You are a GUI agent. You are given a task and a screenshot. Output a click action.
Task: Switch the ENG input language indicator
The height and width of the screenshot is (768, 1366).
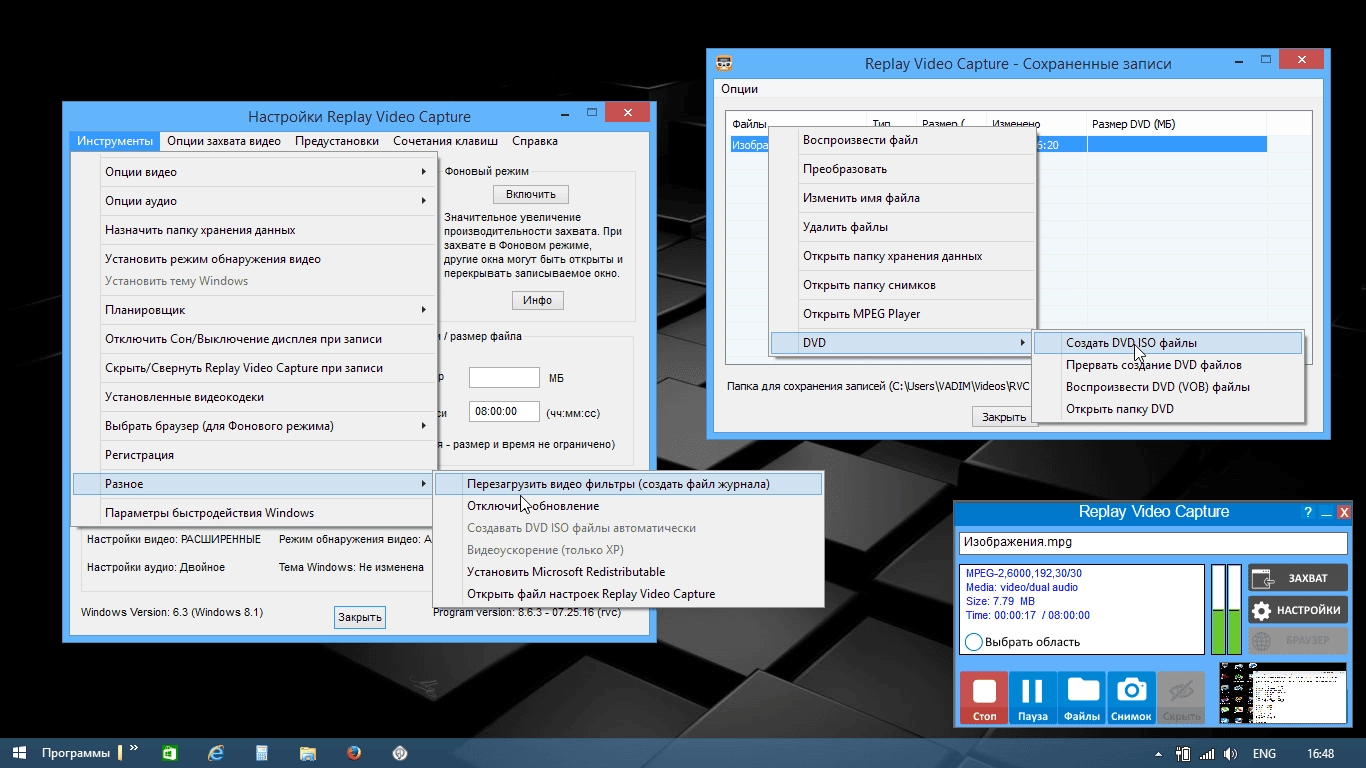click(1264, 753)
